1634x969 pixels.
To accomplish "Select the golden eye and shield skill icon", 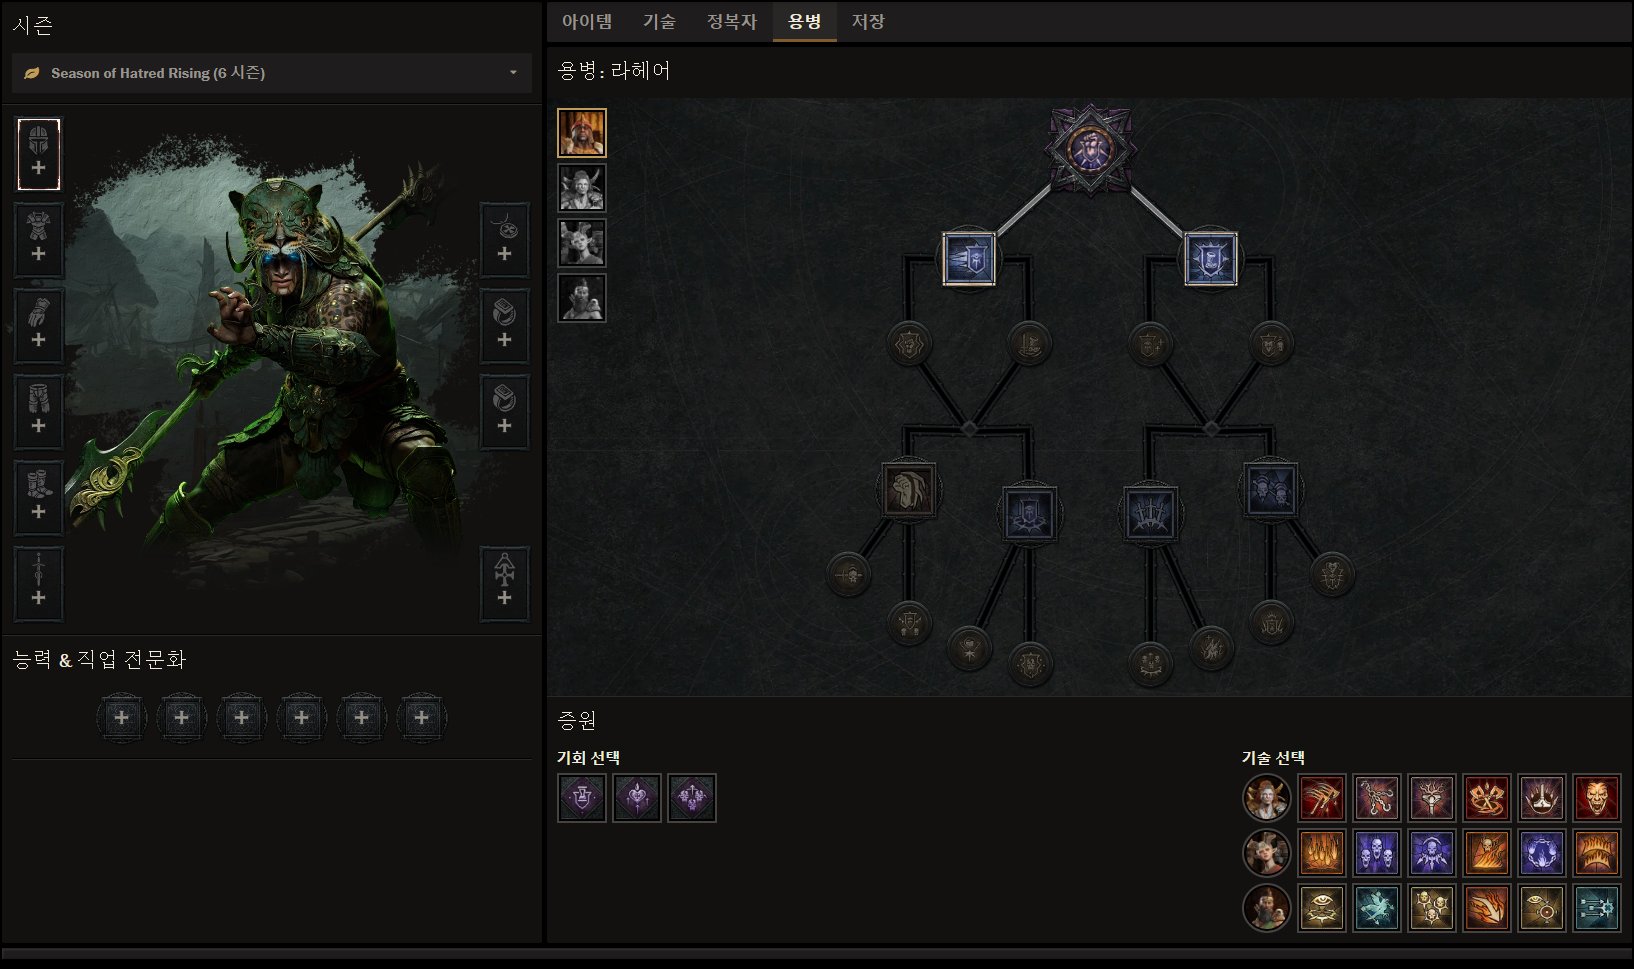I will pyautogui.click(x=1542, y=908).
